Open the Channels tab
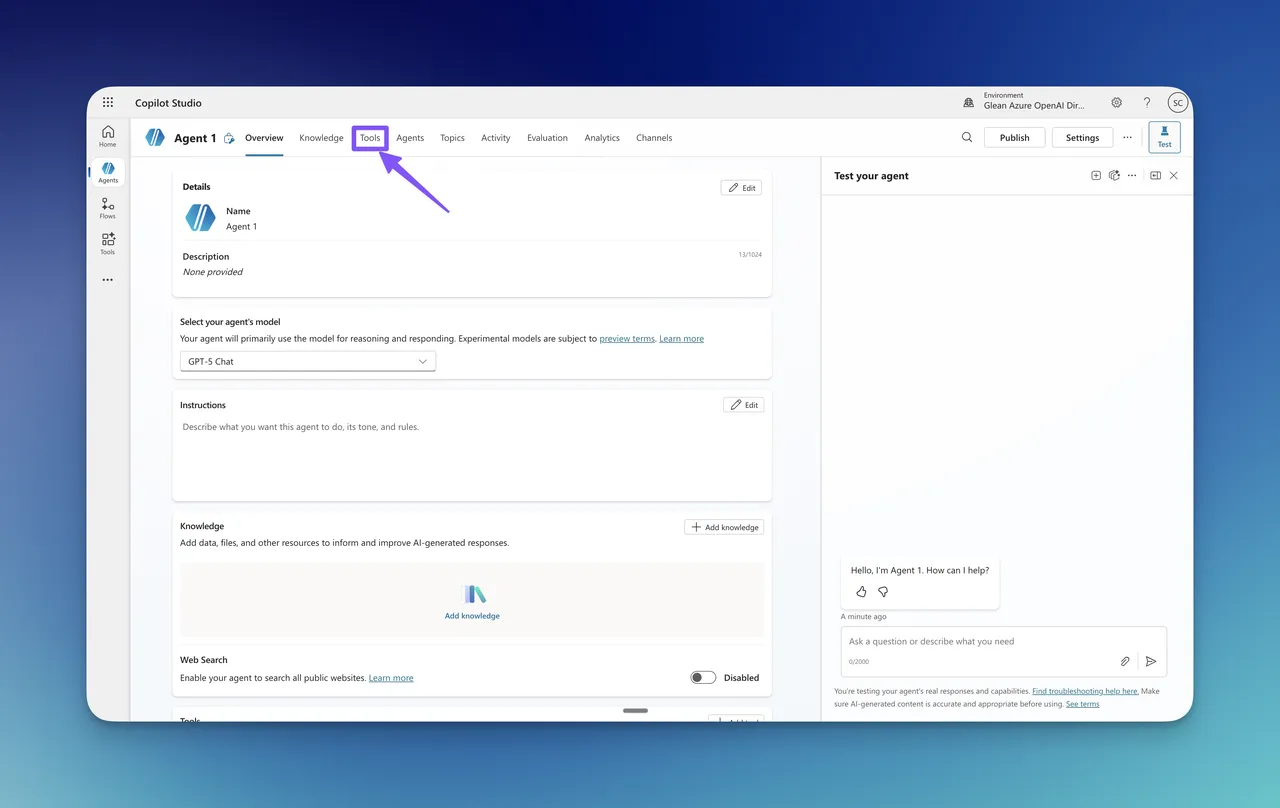 (654, 138)
